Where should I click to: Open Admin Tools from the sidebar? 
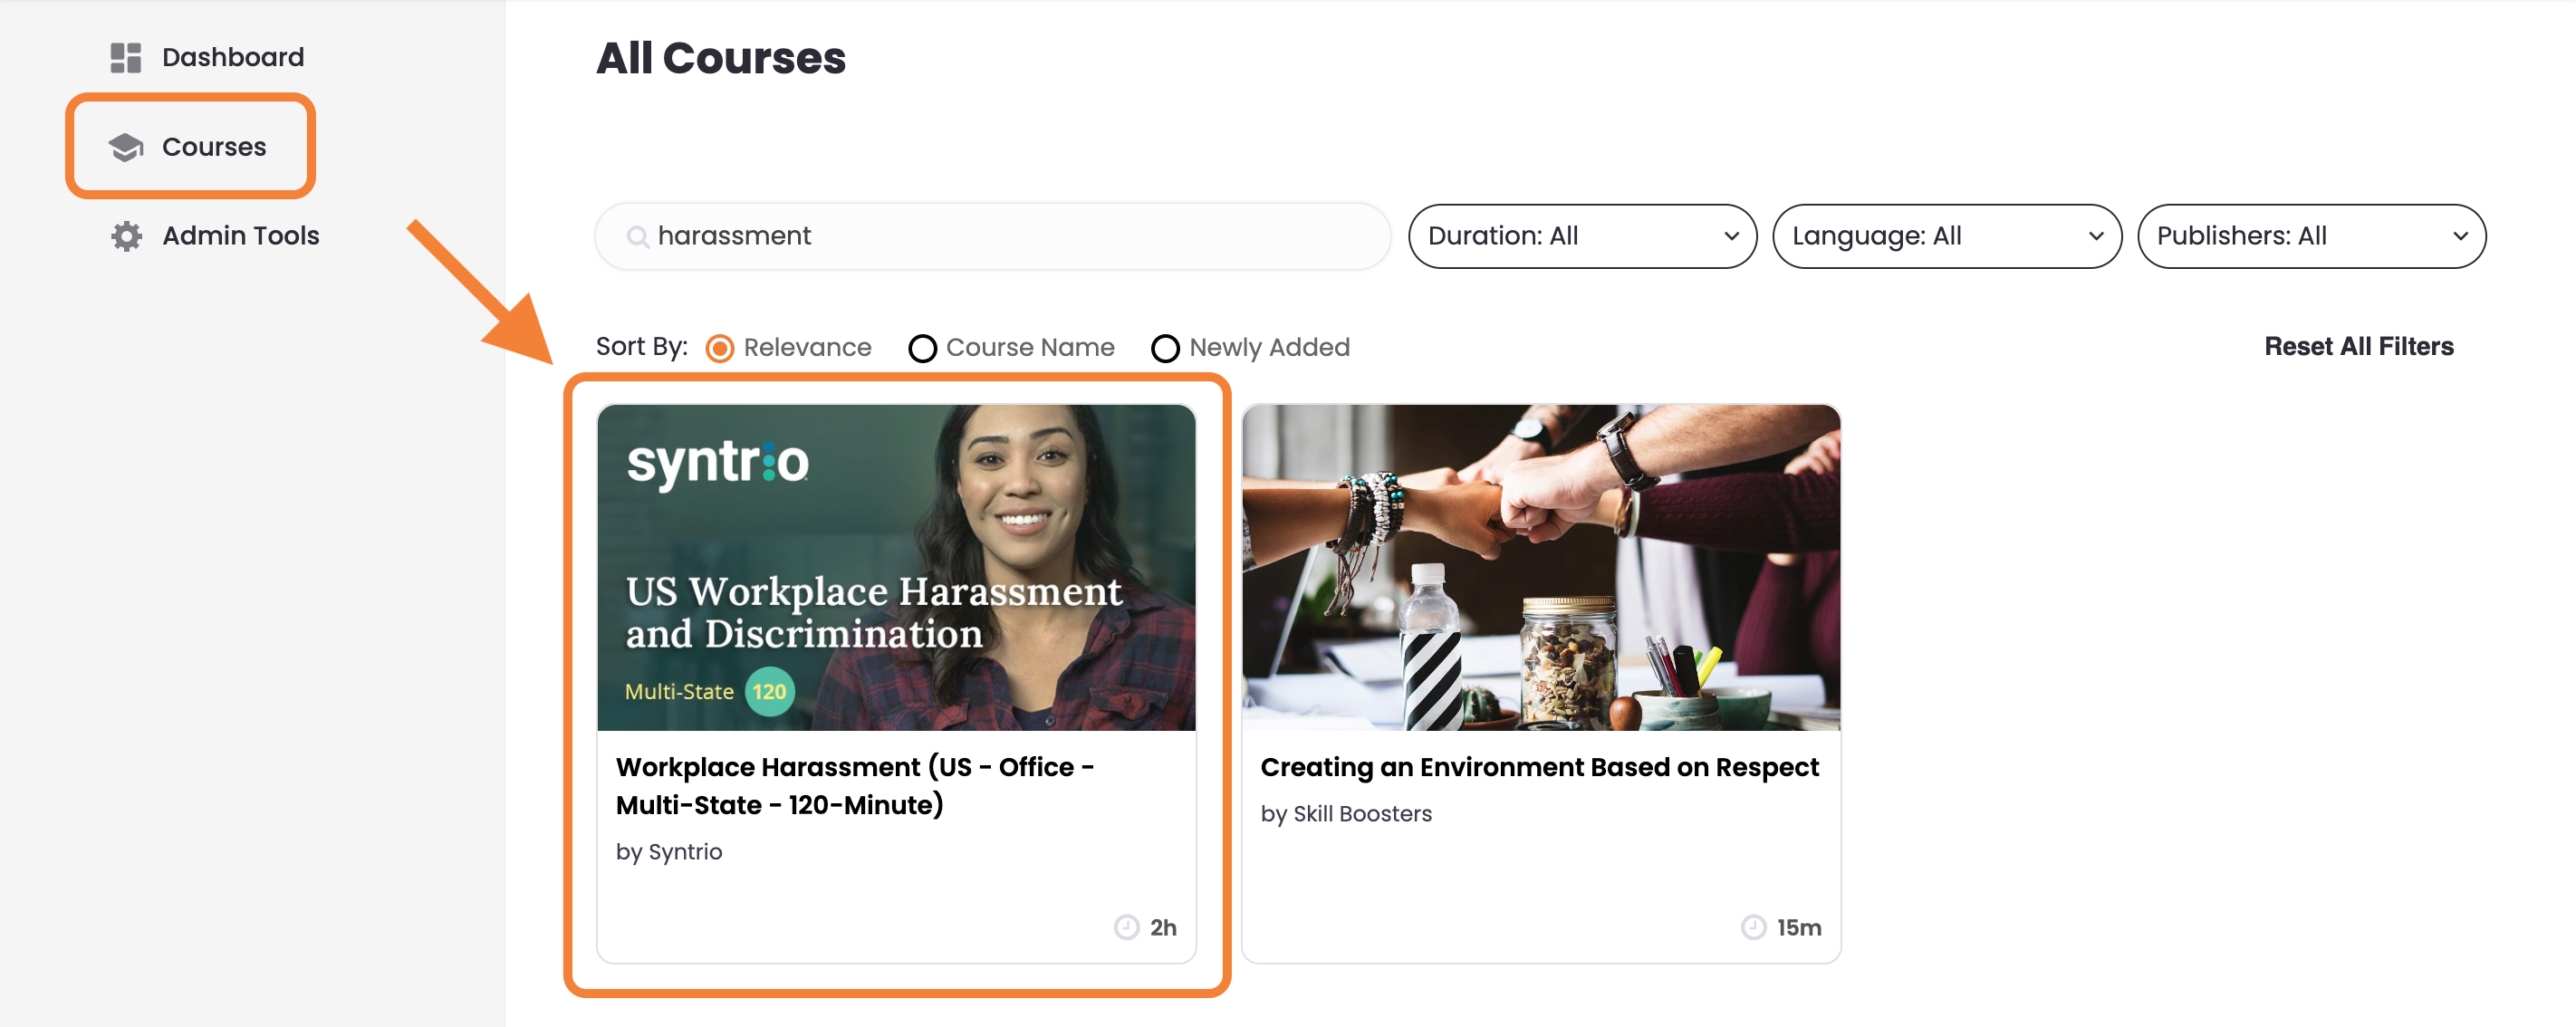click(240, 236)
